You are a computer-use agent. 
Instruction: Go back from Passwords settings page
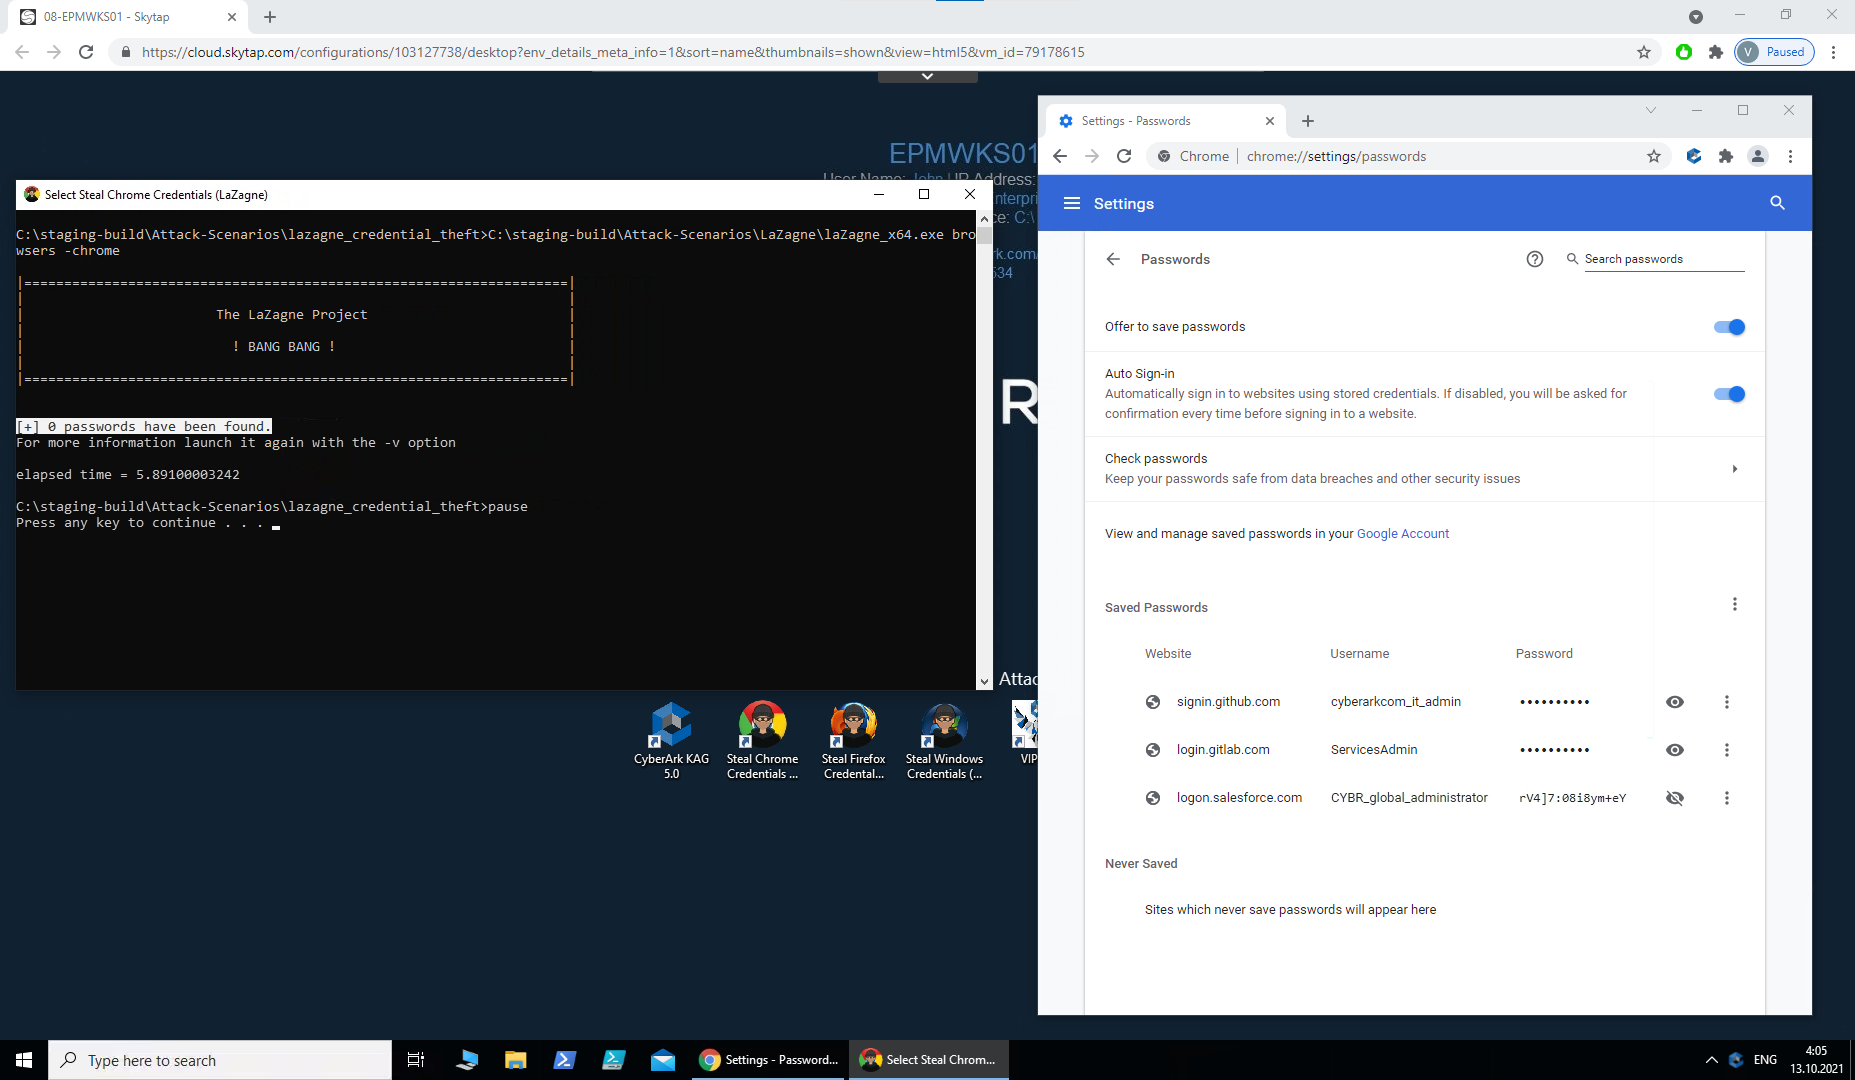point(1113,259)
